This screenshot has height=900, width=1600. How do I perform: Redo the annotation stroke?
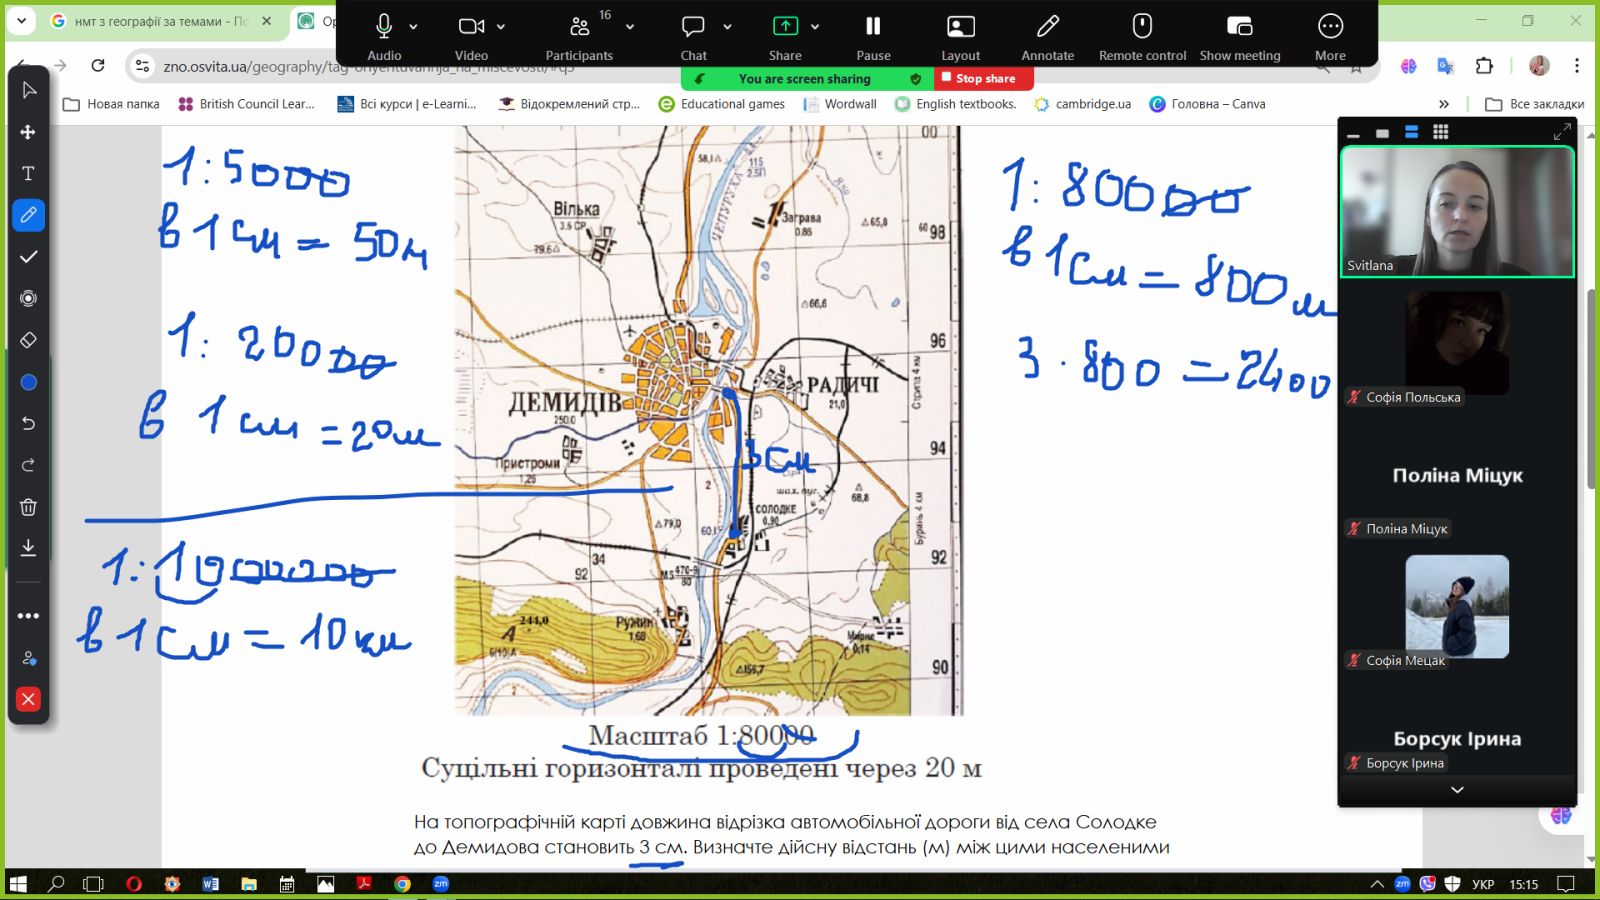(28, 465)
